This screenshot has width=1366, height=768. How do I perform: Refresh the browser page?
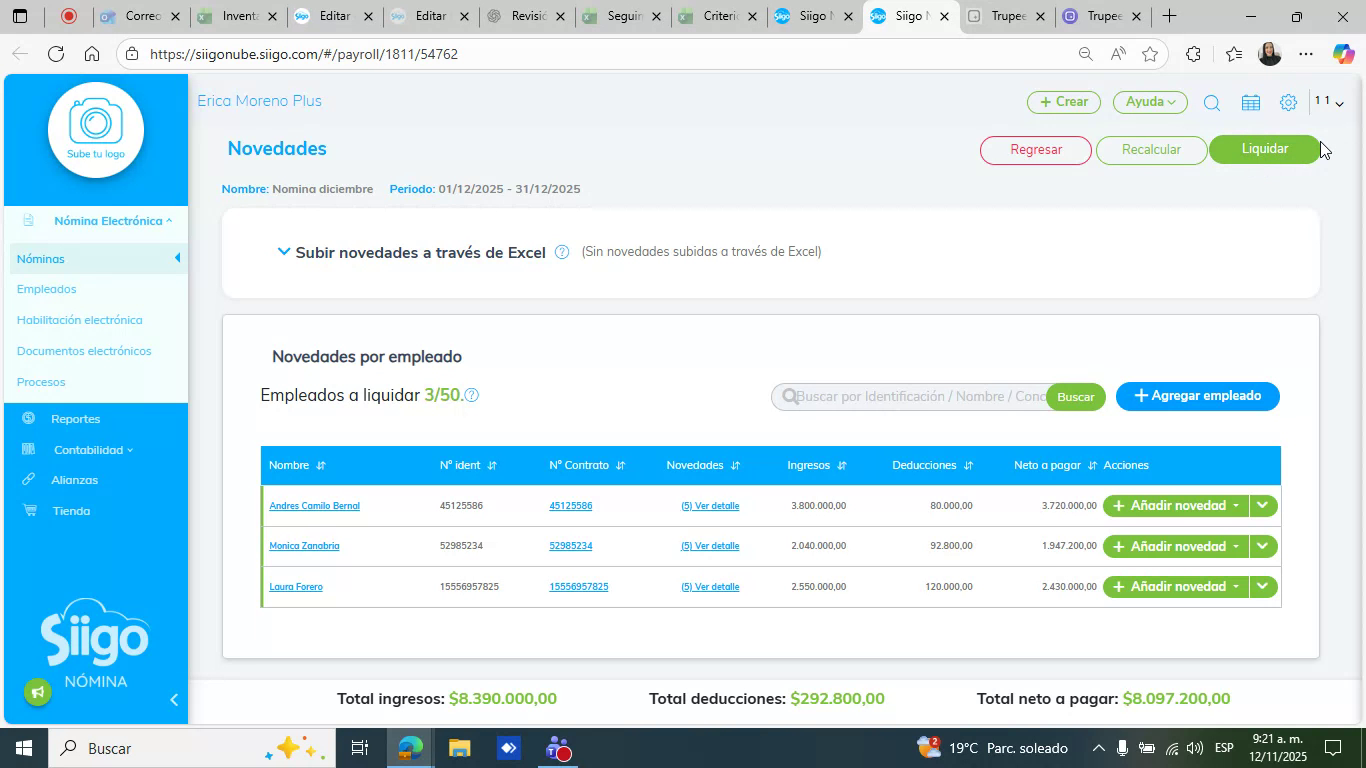[x=56, y=54]
